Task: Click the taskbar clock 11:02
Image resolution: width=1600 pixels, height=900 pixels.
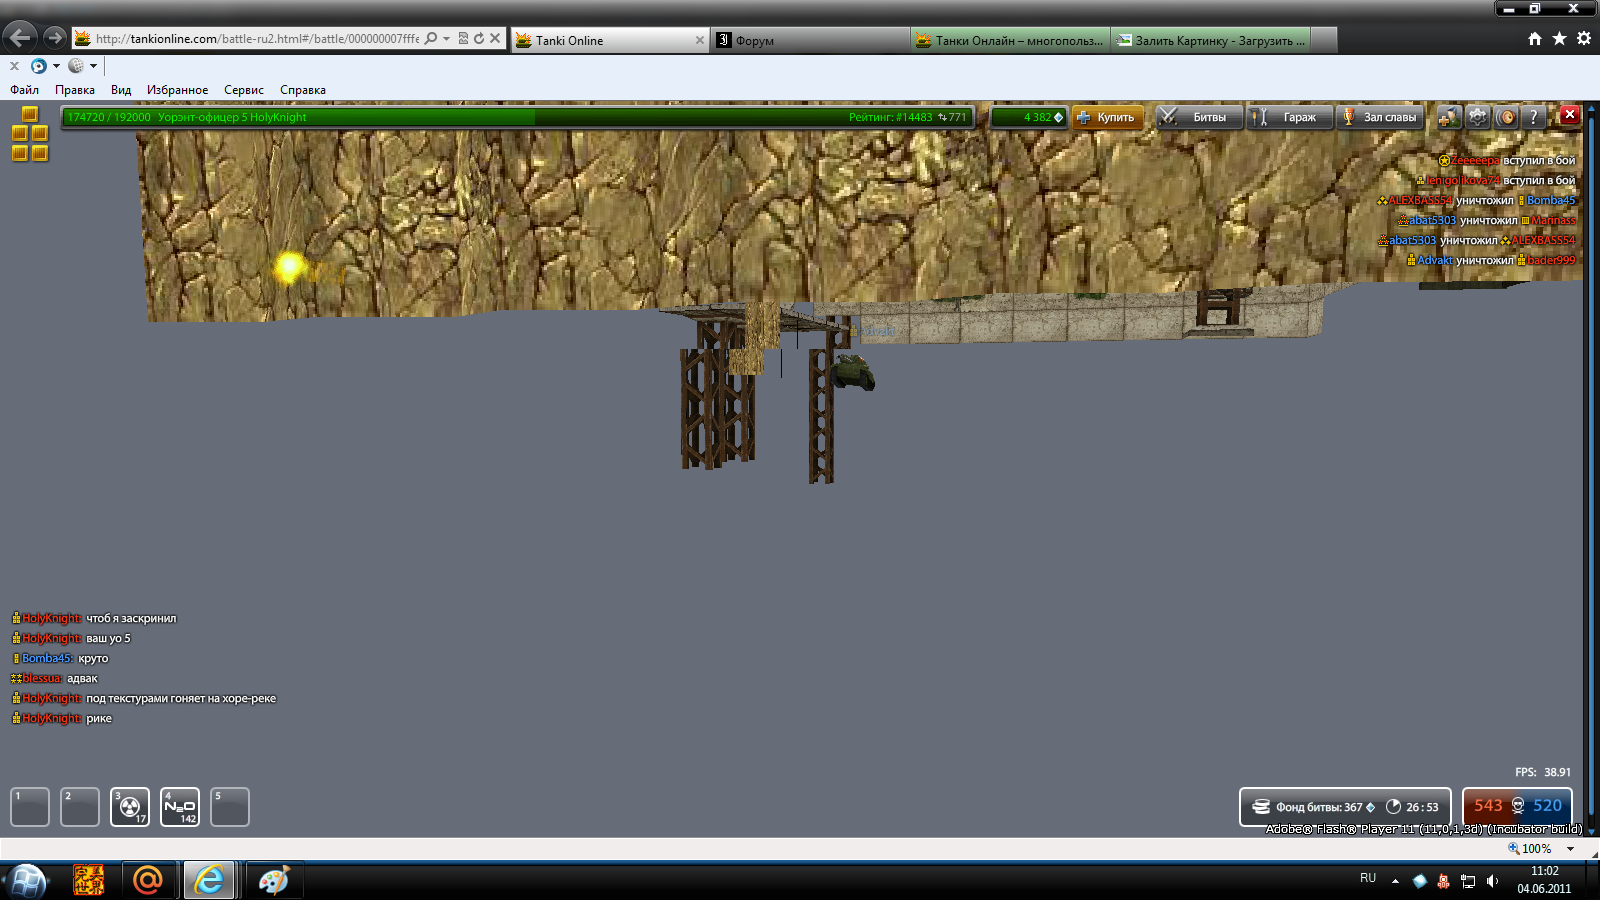Action: pyautogui.click(x=1544, y=871)
